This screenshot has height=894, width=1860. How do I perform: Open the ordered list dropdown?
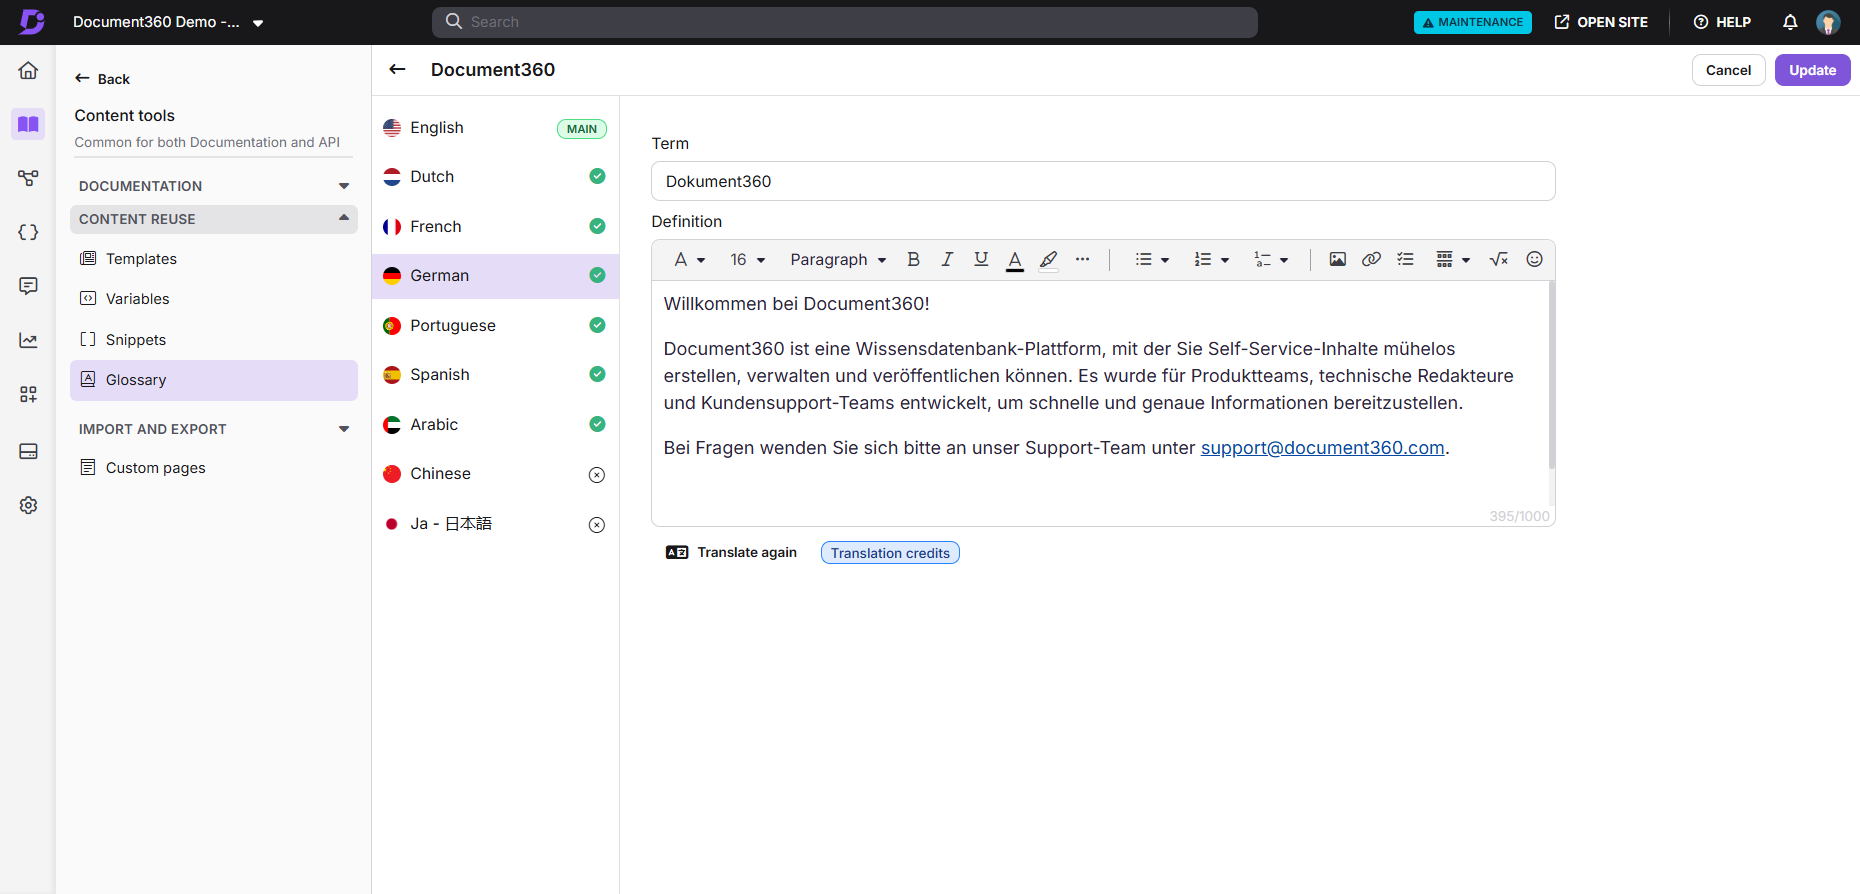(x=1211, y=259)
